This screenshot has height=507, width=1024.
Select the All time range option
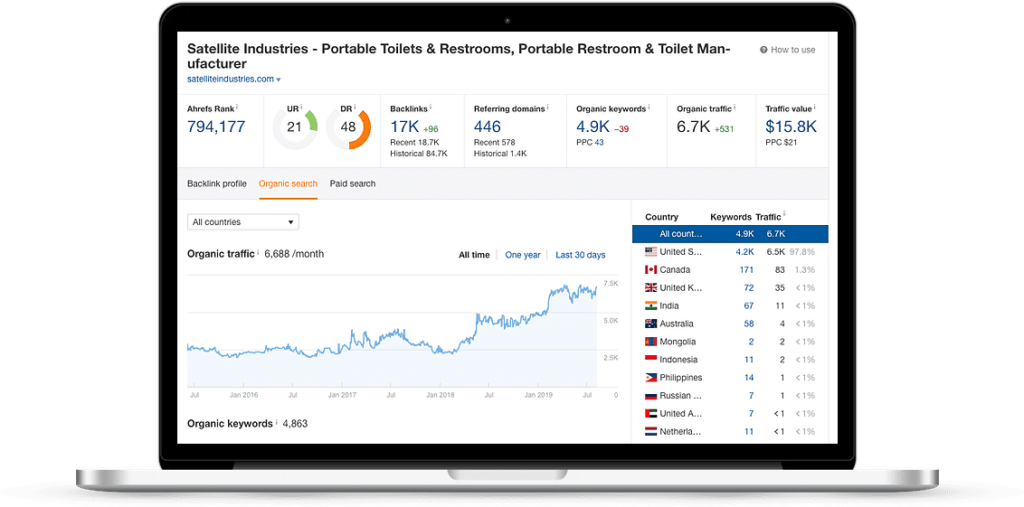coord(474,255)
